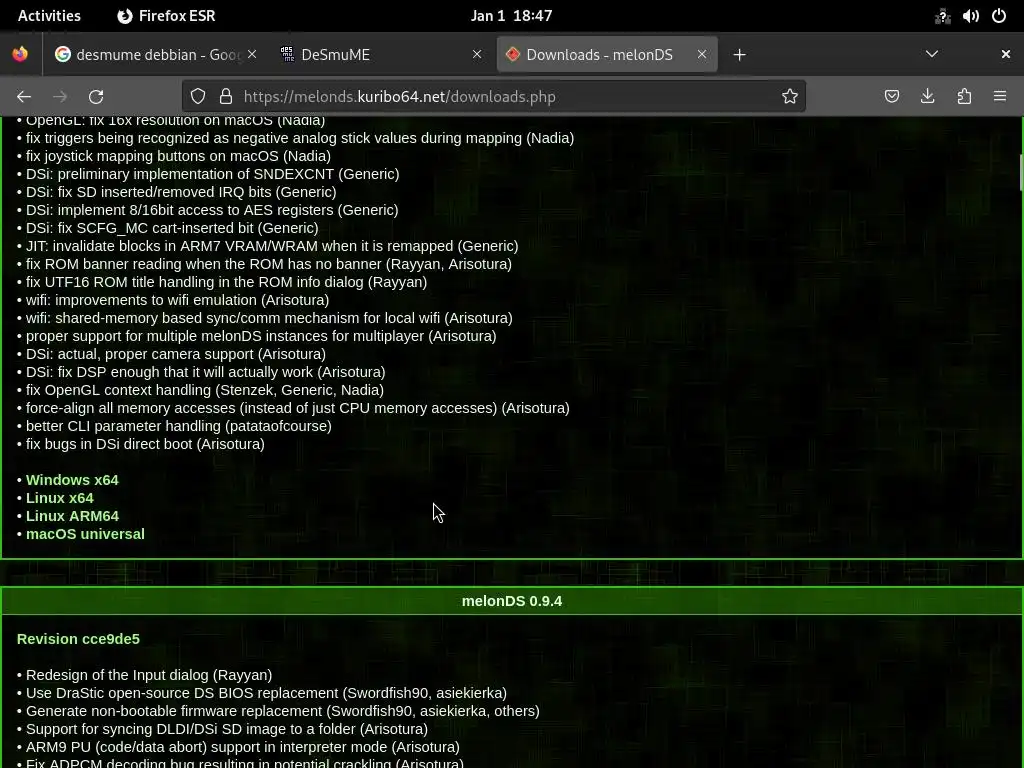Switch to the DeSmuME tab
Viewport: 1024px width, 768px height.
(x=381, y=55)
